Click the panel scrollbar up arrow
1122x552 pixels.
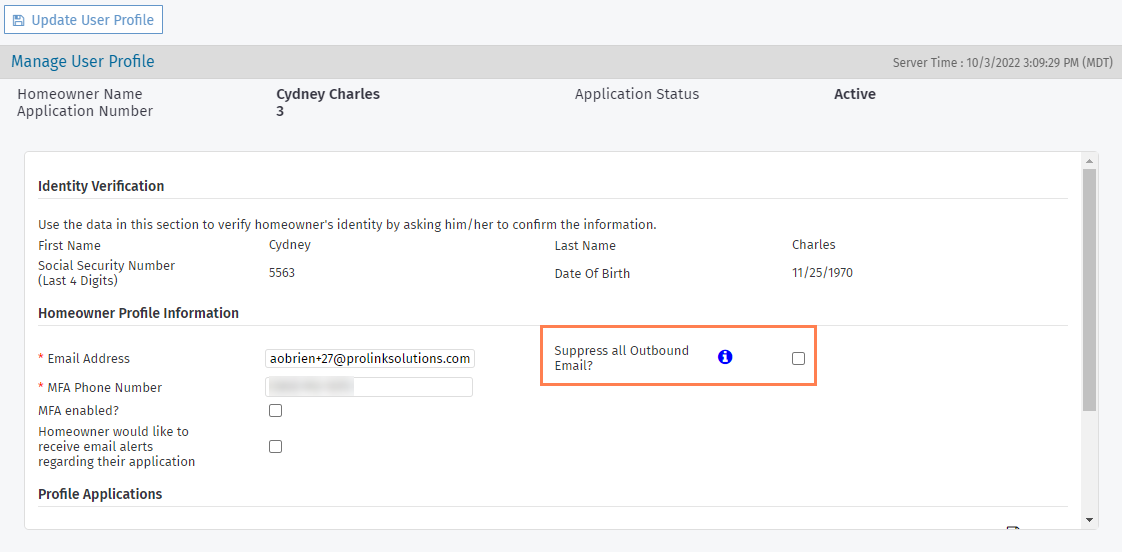[x=1089, y=160]
